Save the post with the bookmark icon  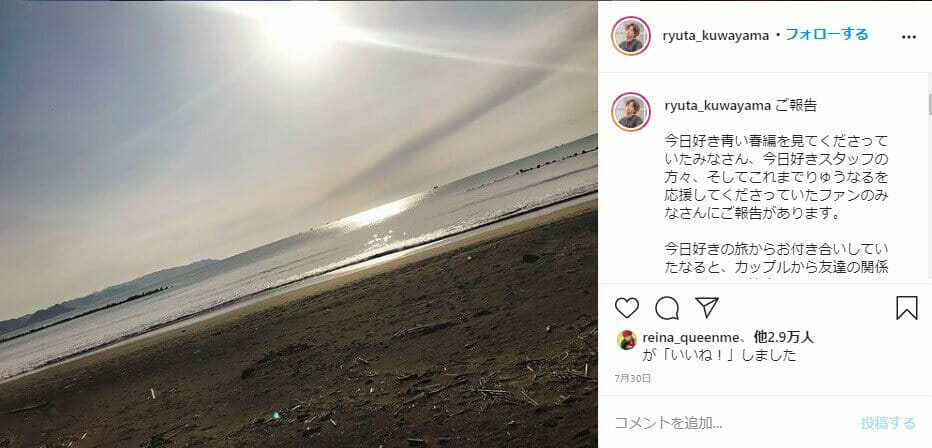(x=906, y=308)
